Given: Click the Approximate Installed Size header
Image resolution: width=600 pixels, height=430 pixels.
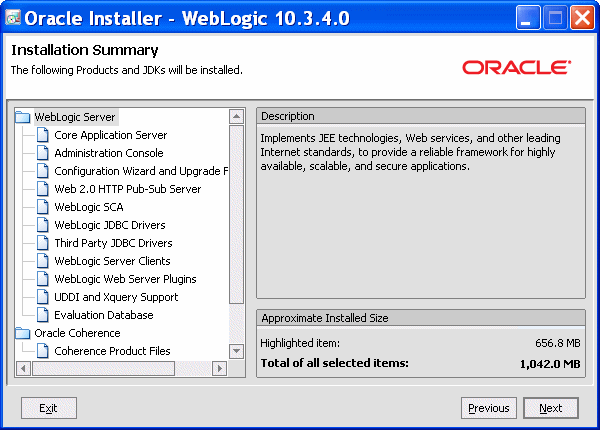Looking at the screenshot, I should click(421, 318).
